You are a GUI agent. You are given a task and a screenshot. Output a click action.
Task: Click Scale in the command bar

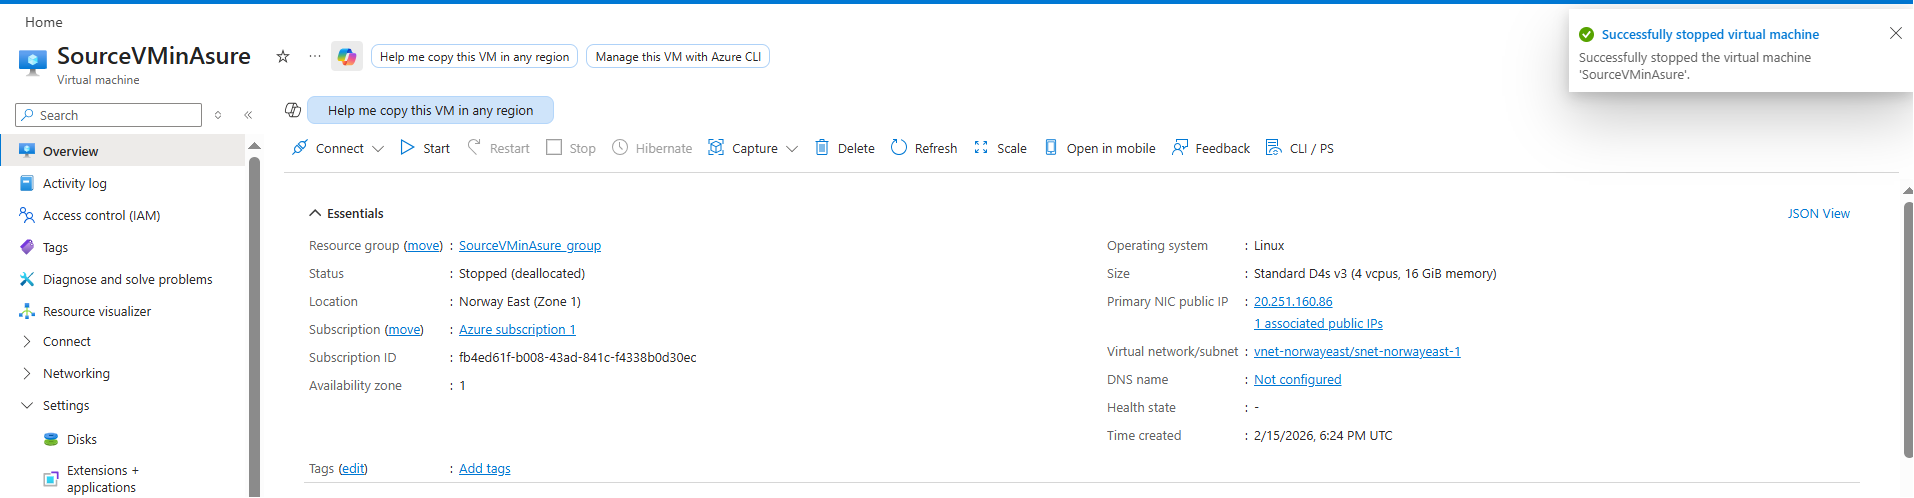1000,148
